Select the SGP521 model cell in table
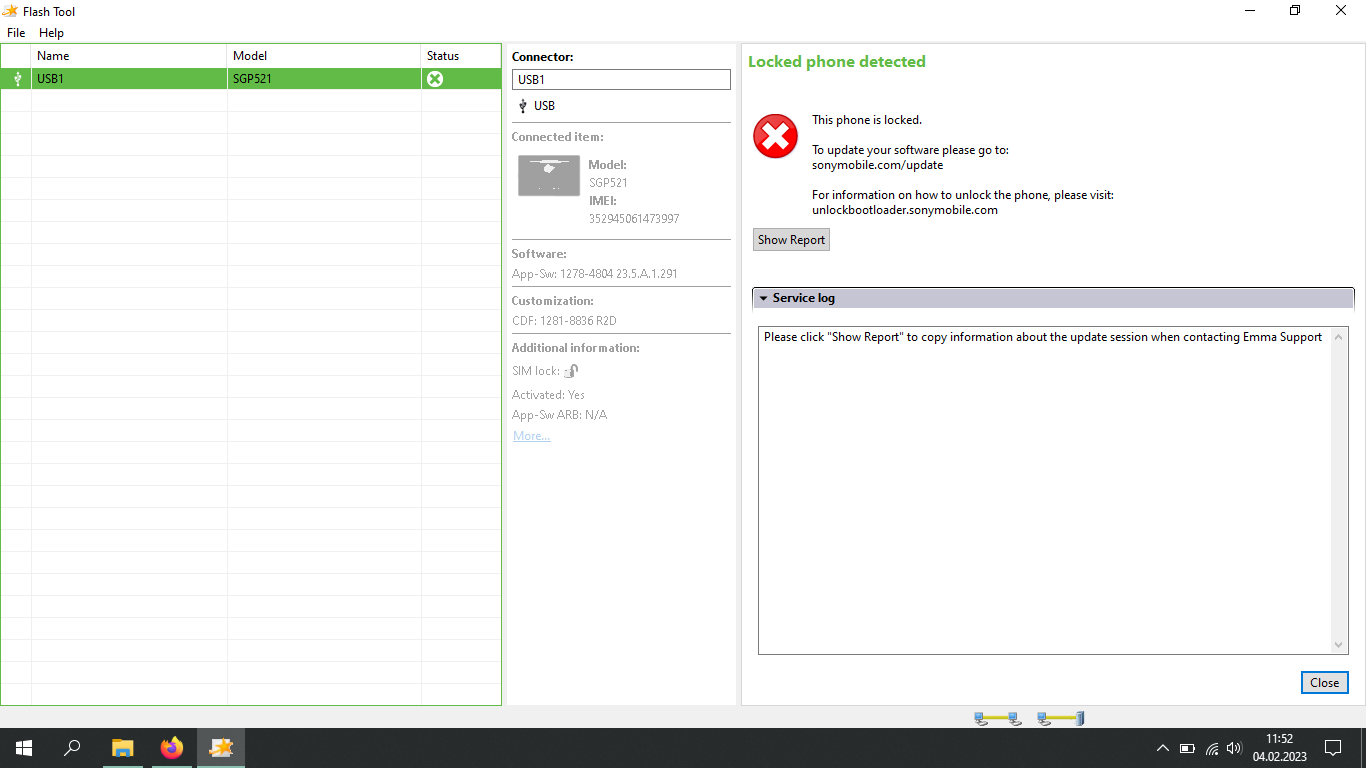 tap(325, 79)
